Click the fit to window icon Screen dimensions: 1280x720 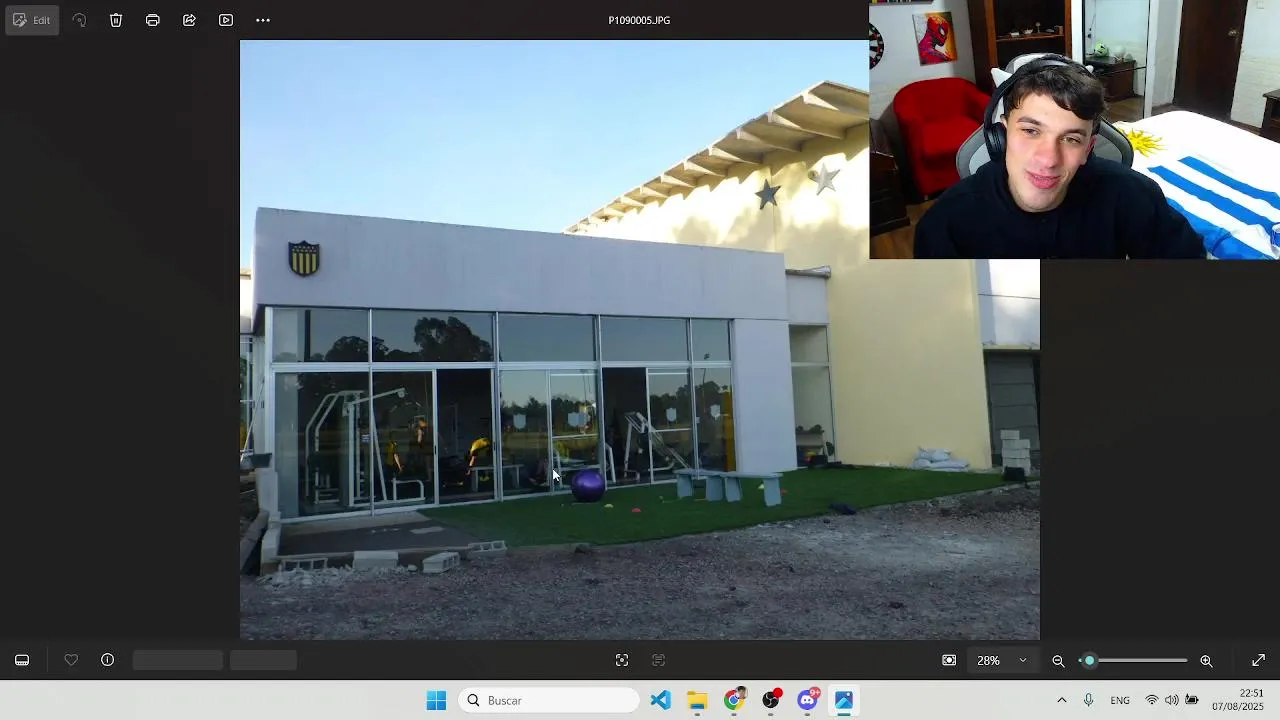click(x=949, y=660)
